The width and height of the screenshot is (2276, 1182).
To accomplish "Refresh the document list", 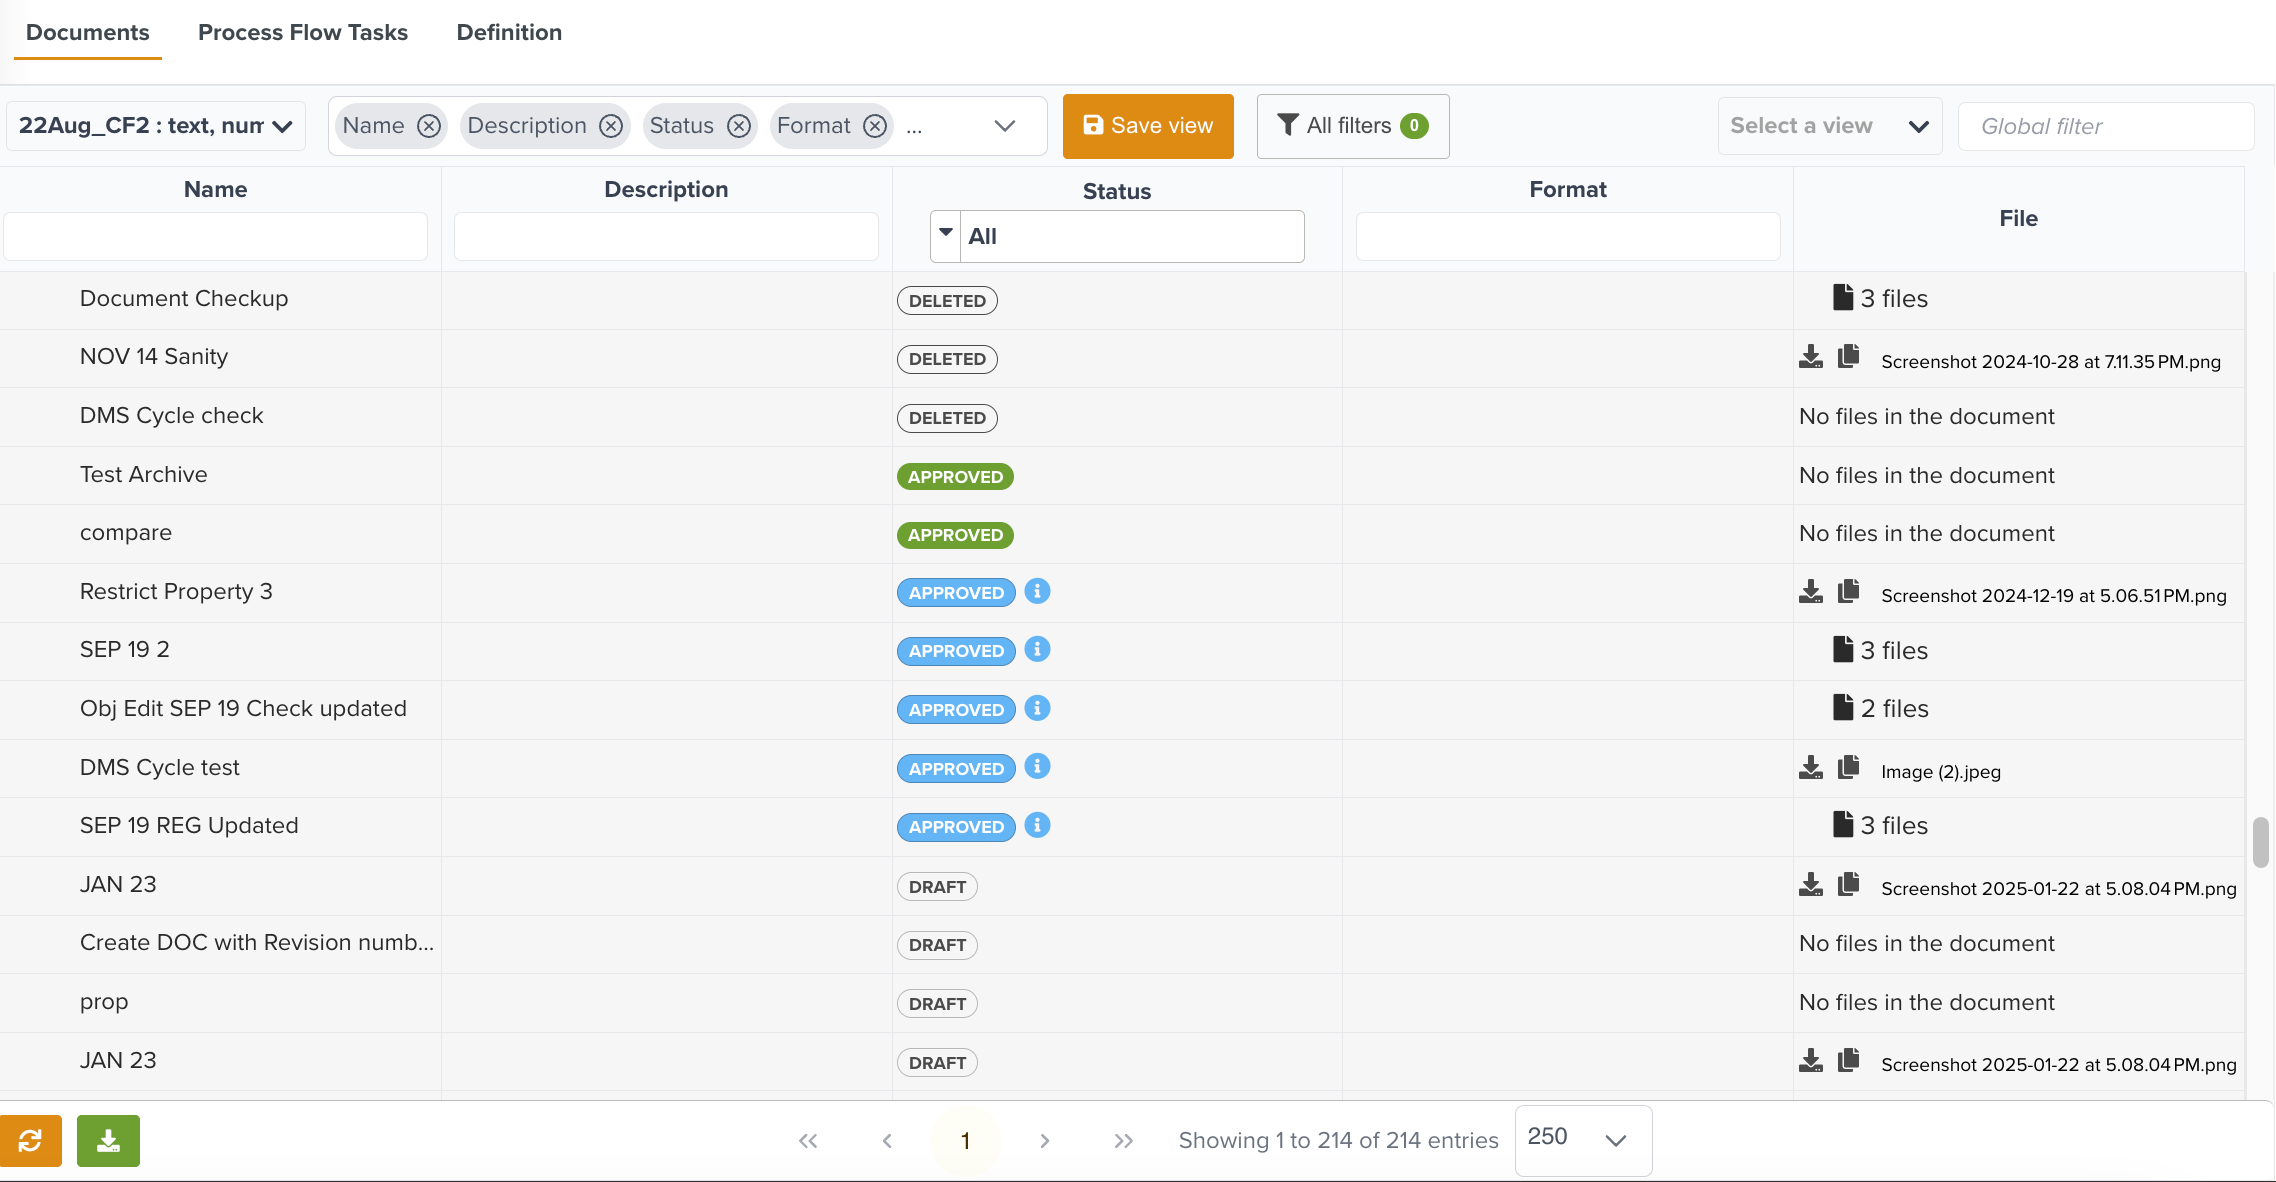I will point(31,1140).
